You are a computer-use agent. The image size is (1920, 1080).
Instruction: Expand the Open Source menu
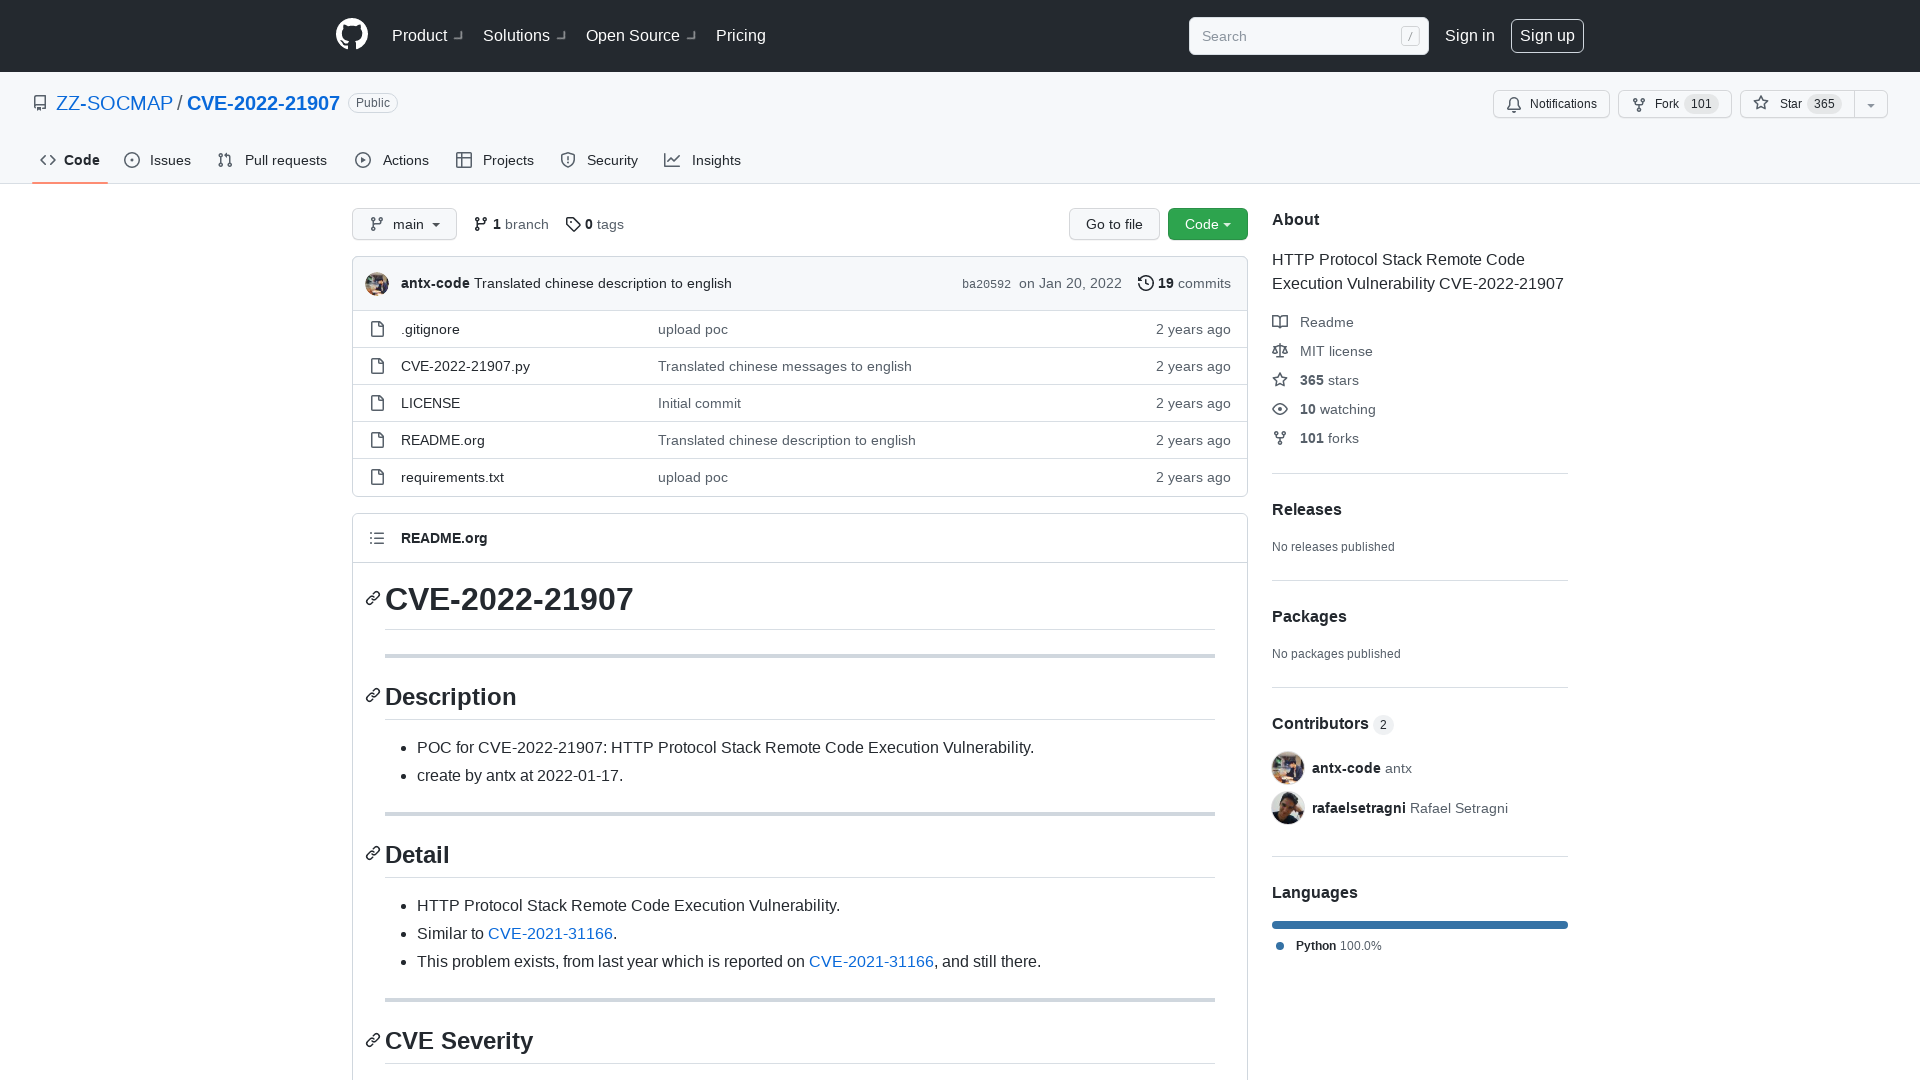click(x=641, y=35)
